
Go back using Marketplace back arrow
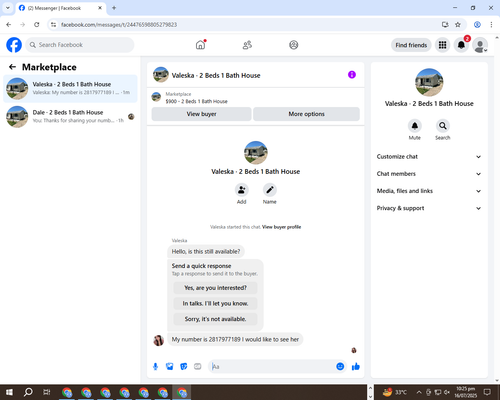click(x=12, y=67)
